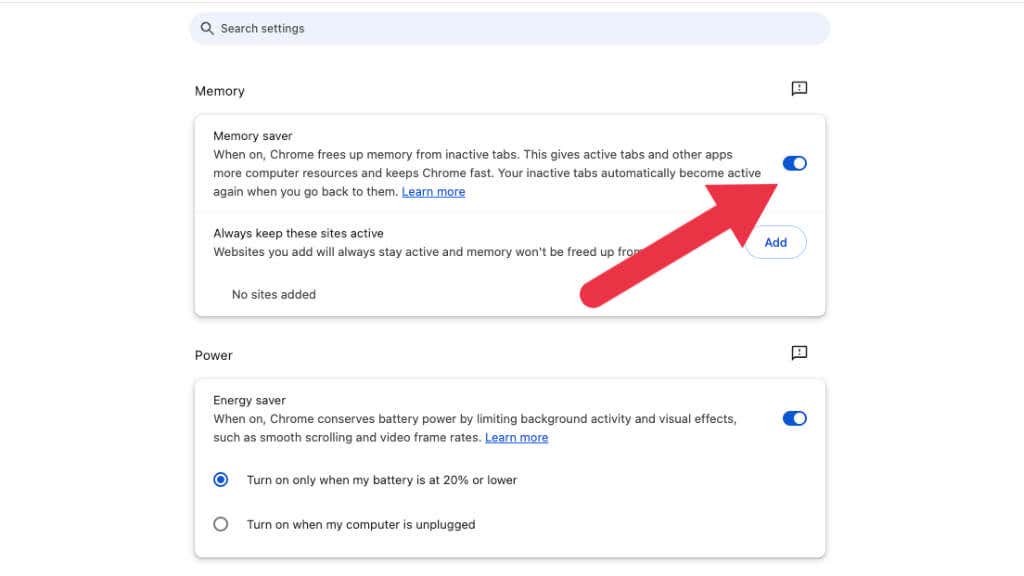Open the feedback icon beside the Power heading
The image size is (1024, 576).
tap(799, 353)
